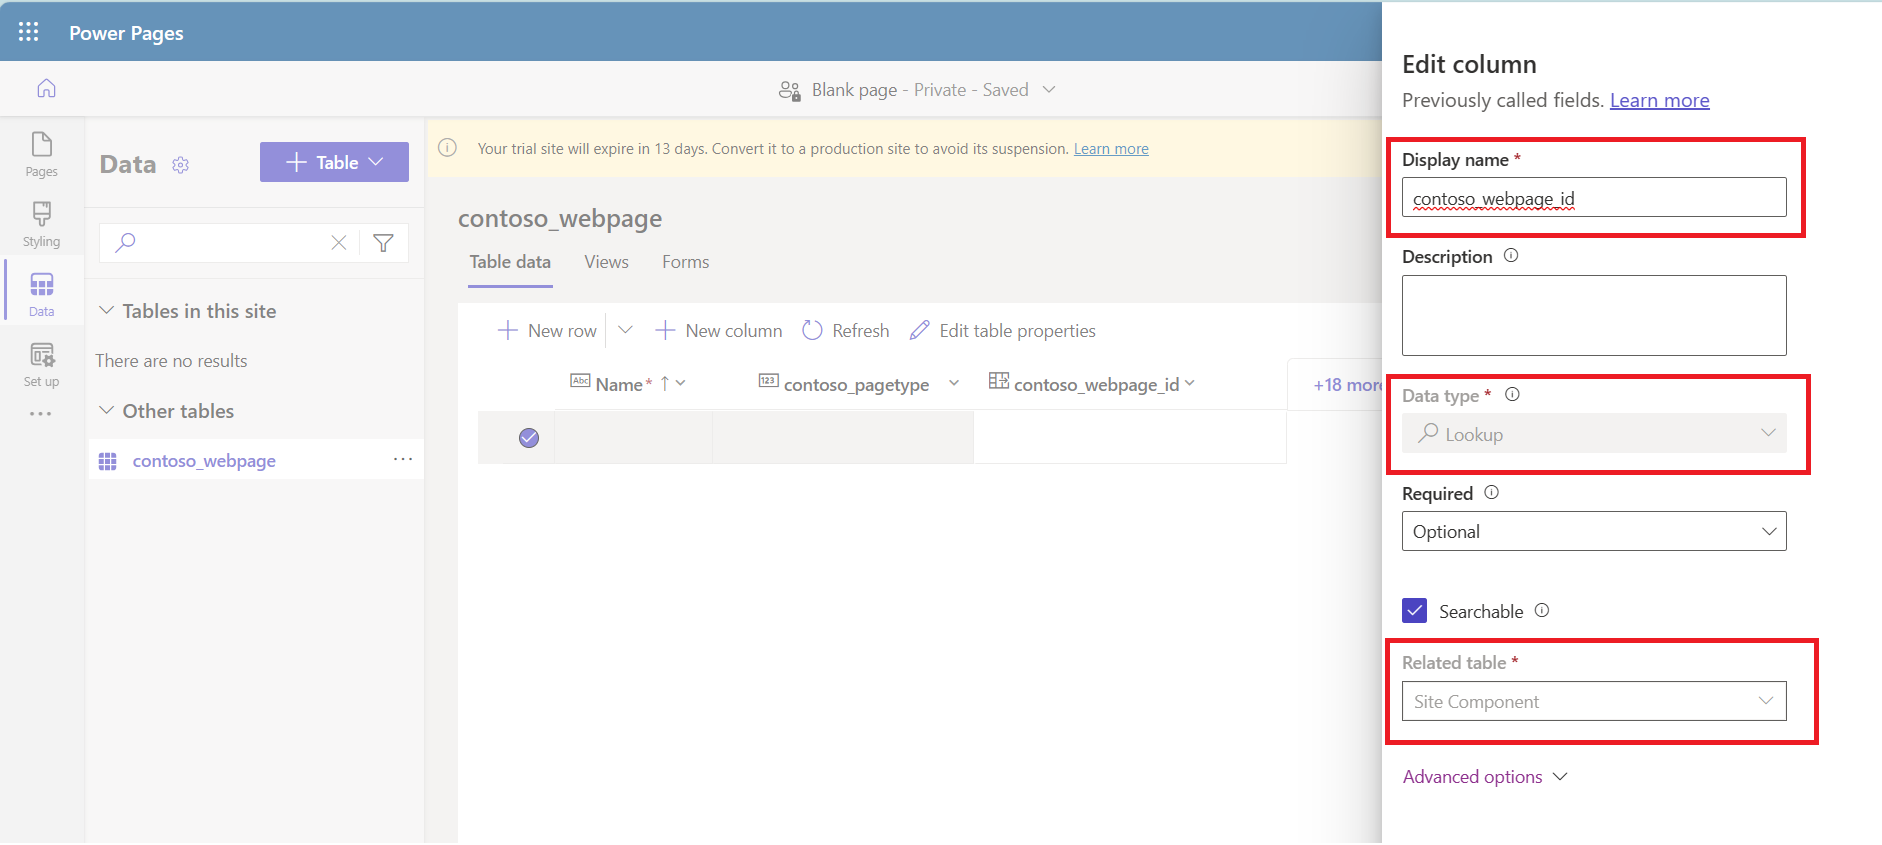Switch to Views tab
Viewport: 1882px width, 845px height.
[x=606, y=262]
